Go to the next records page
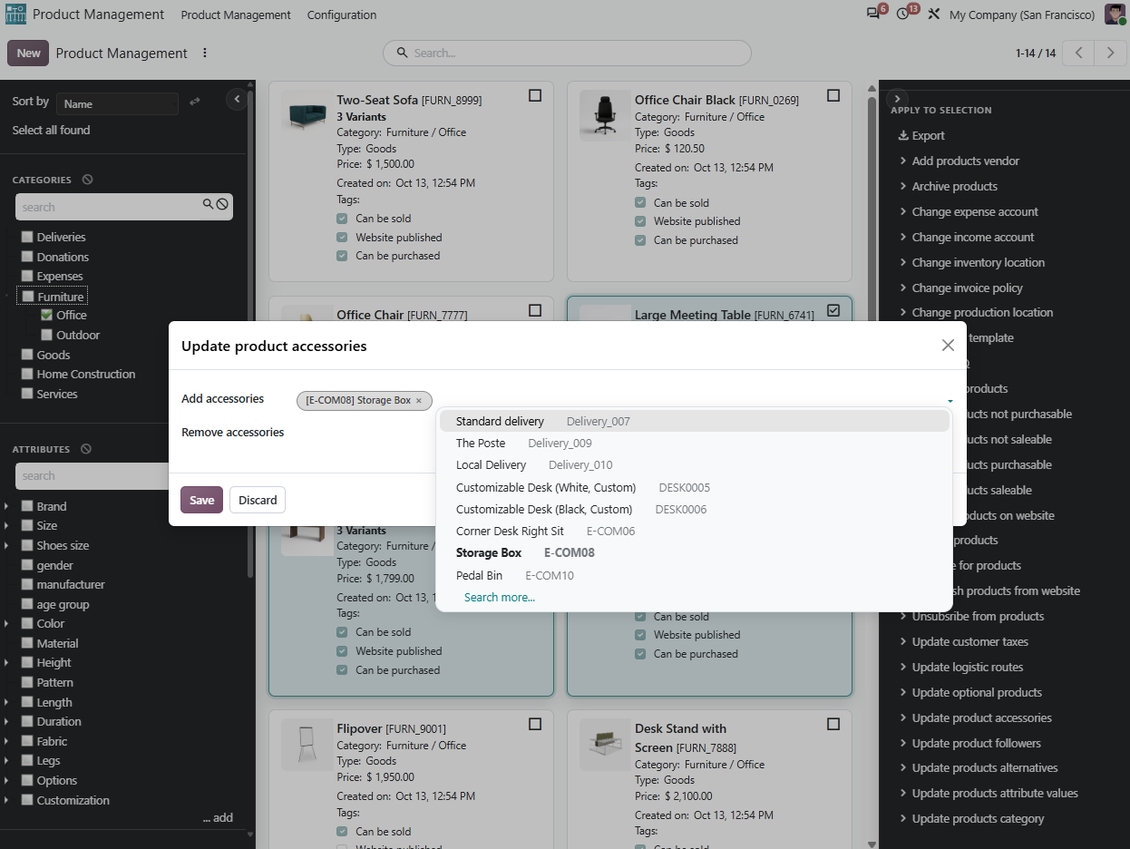The image size is (1130, 849). click(1110, 53)
